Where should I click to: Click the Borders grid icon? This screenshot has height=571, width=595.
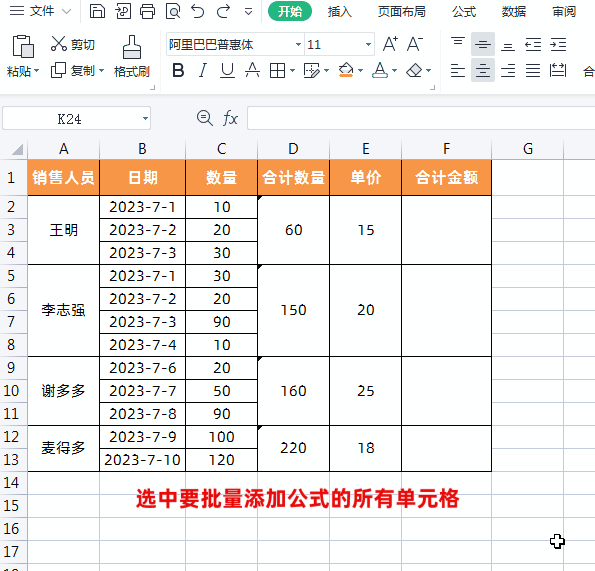pyautogui.click(x=277, y=71)
